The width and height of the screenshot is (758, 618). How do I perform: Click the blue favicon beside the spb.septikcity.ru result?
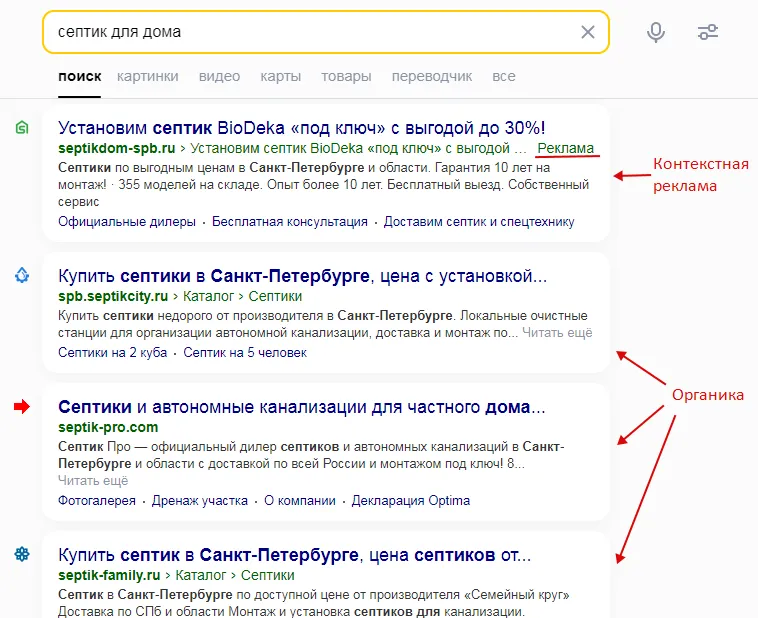[22, 276]
